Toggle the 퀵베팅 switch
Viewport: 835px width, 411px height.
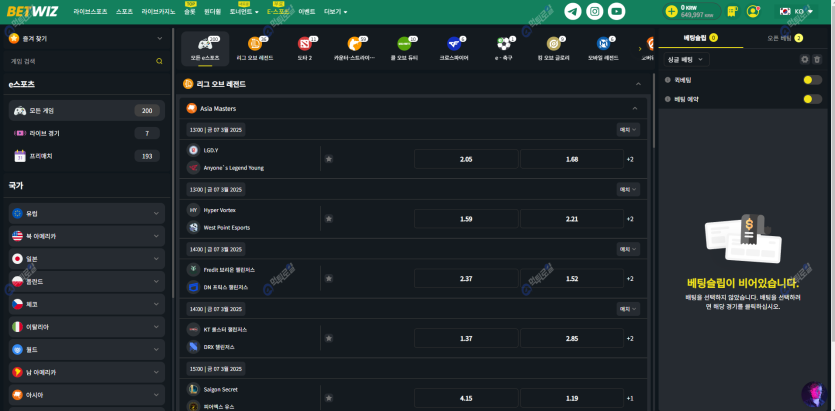[x=813, y=80]
